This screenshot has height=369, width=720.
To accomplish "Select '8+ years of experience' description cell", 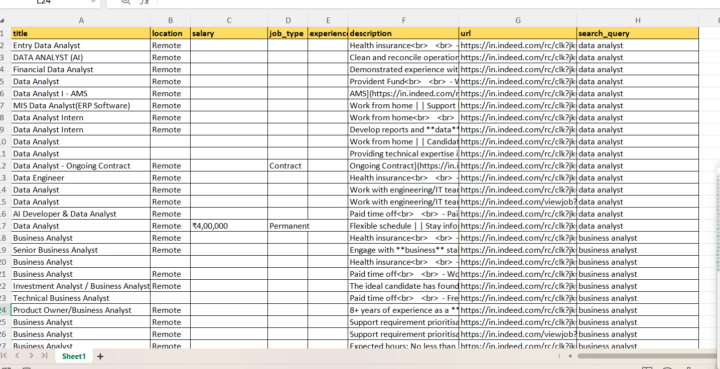I will coord(404,310).
